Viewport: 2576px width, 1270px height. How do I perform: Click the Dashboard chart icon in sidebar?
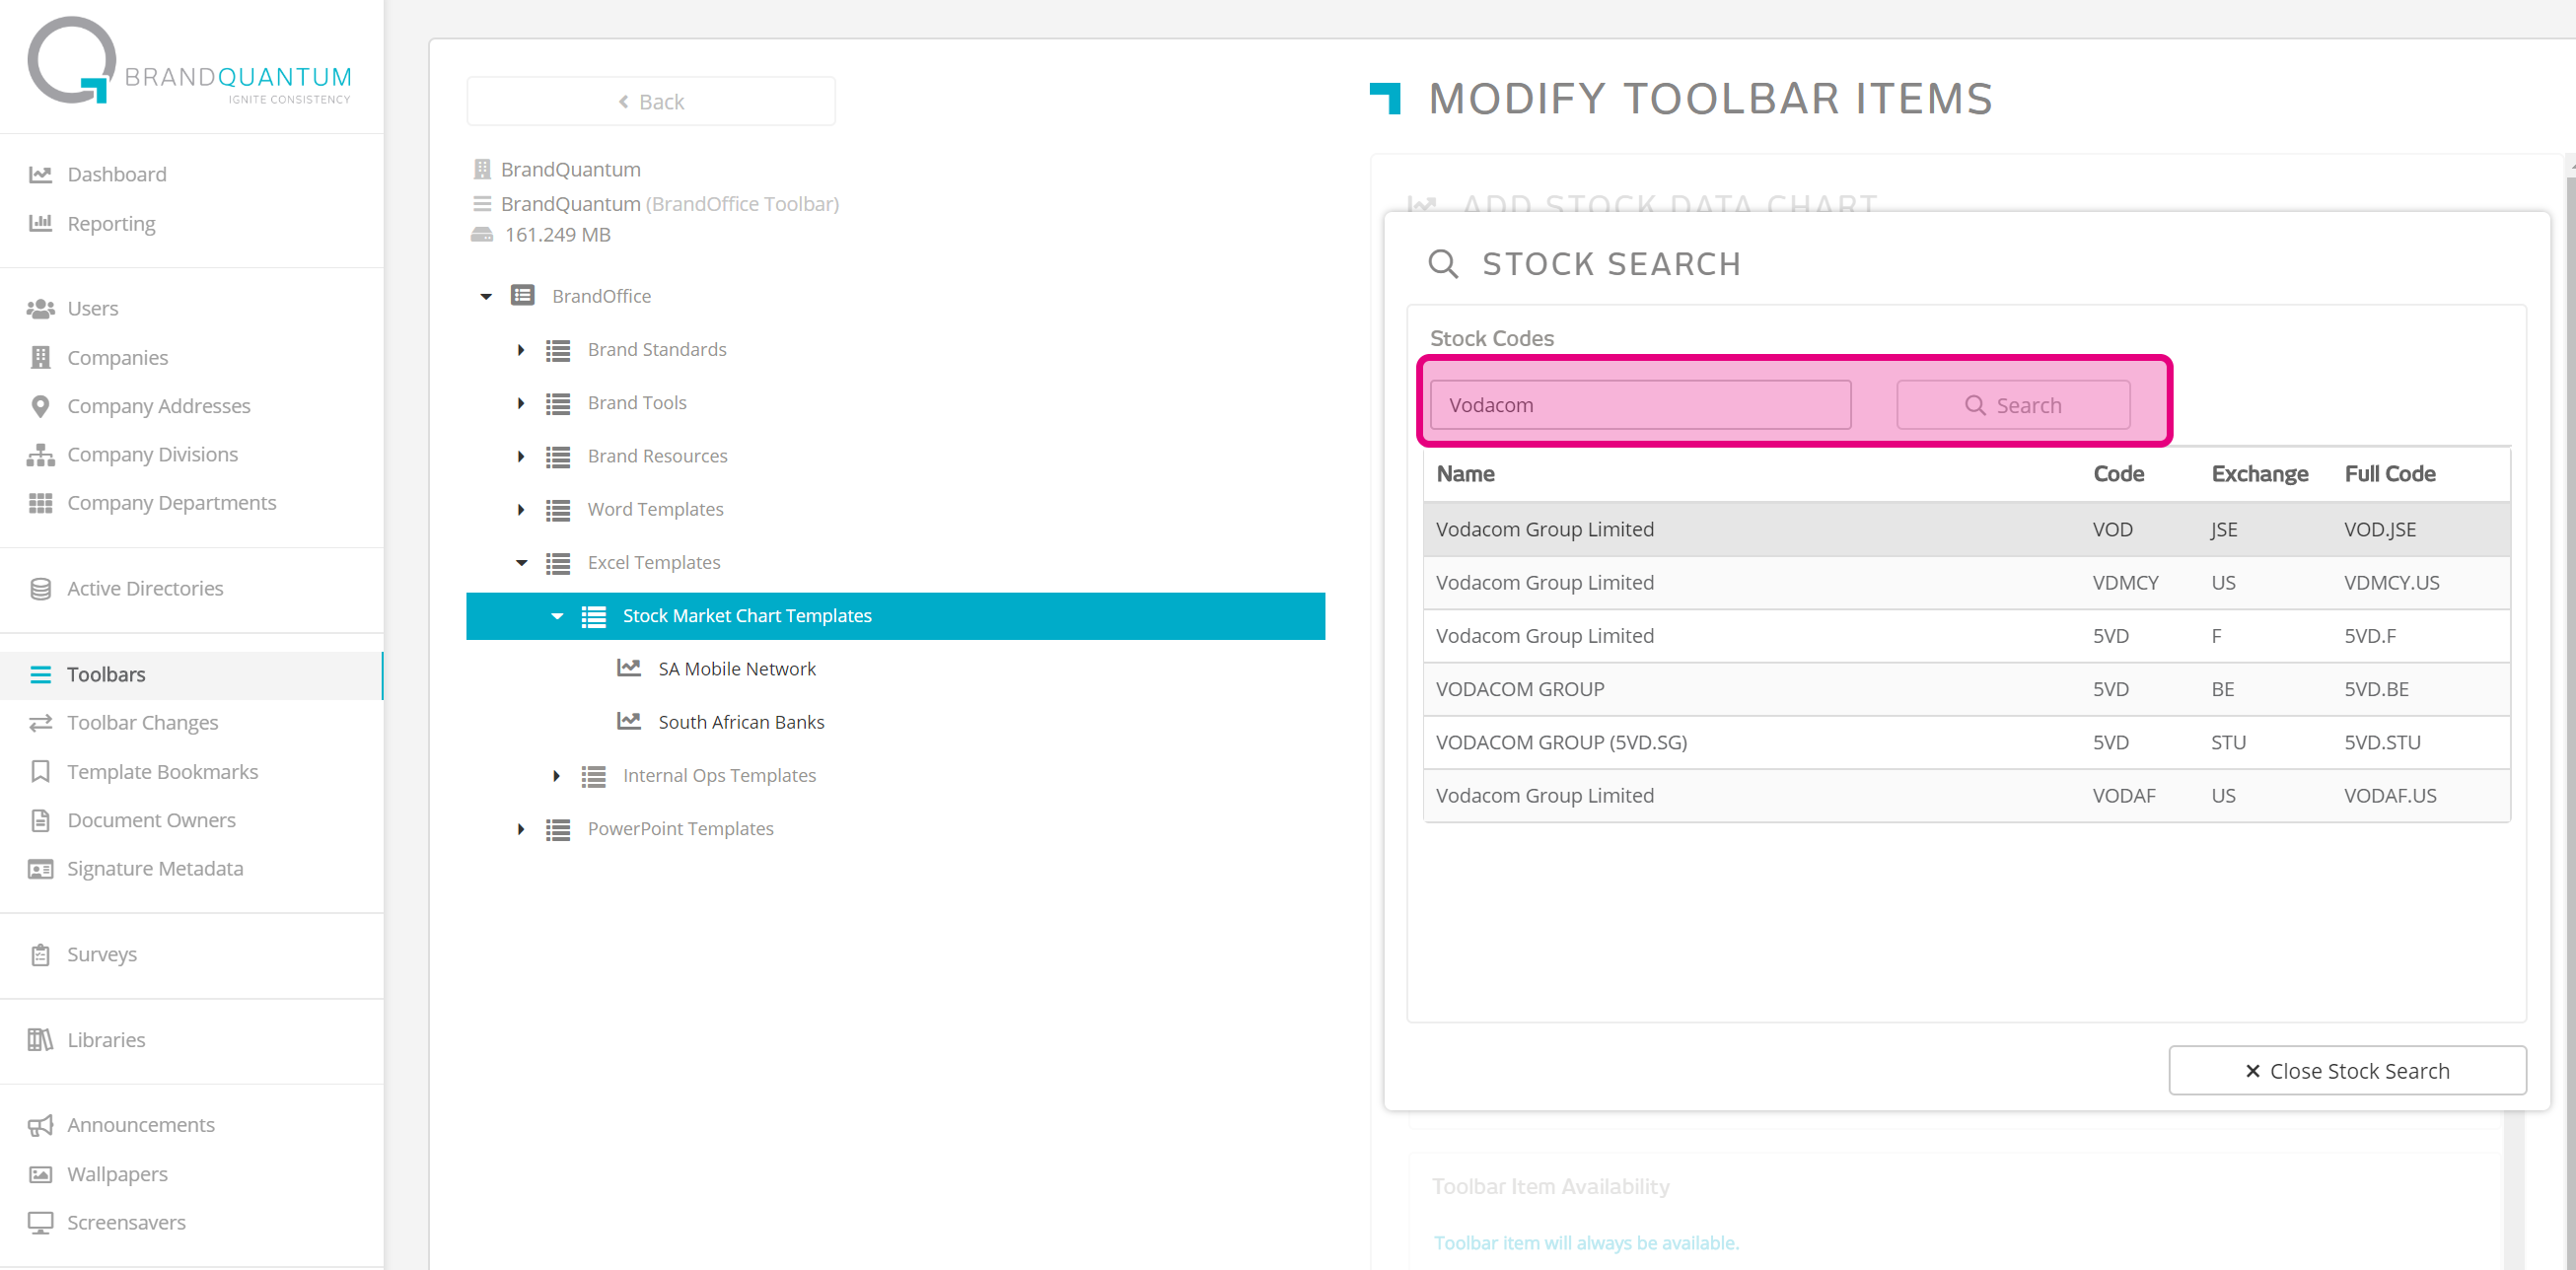[40, 175]
